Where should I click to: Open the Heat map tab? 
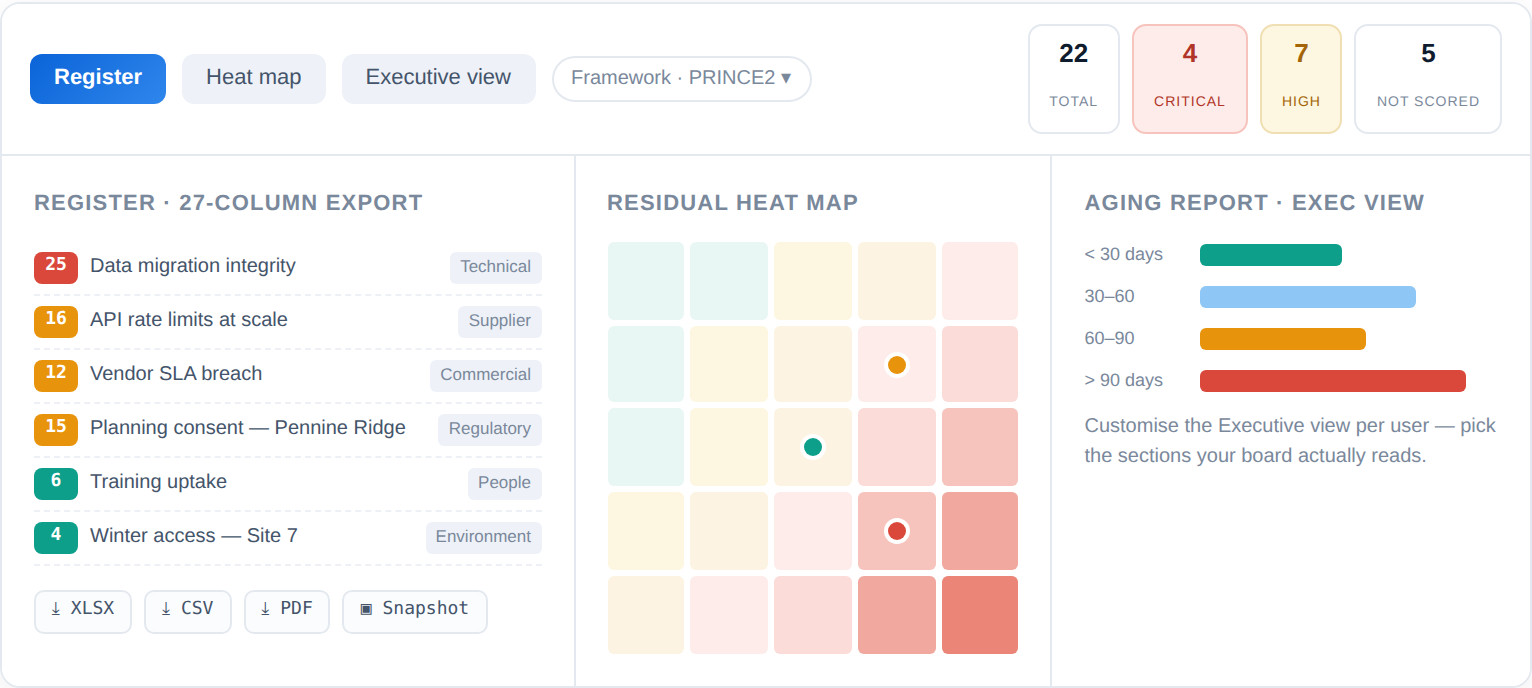click(x=254, y=78)
